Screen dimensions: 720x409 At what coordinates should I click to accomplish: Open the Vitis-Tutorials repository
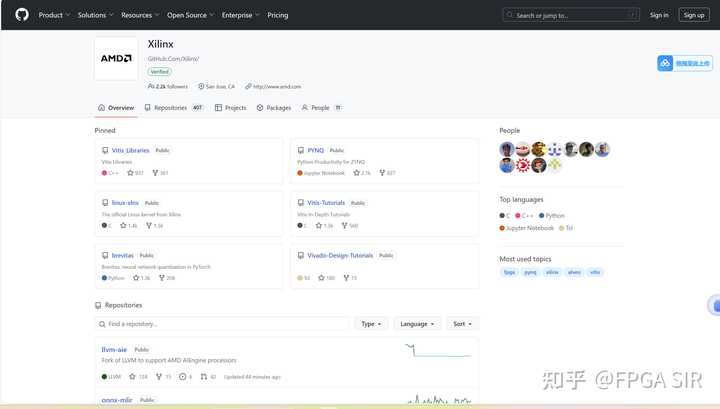[x=326, y=202]
